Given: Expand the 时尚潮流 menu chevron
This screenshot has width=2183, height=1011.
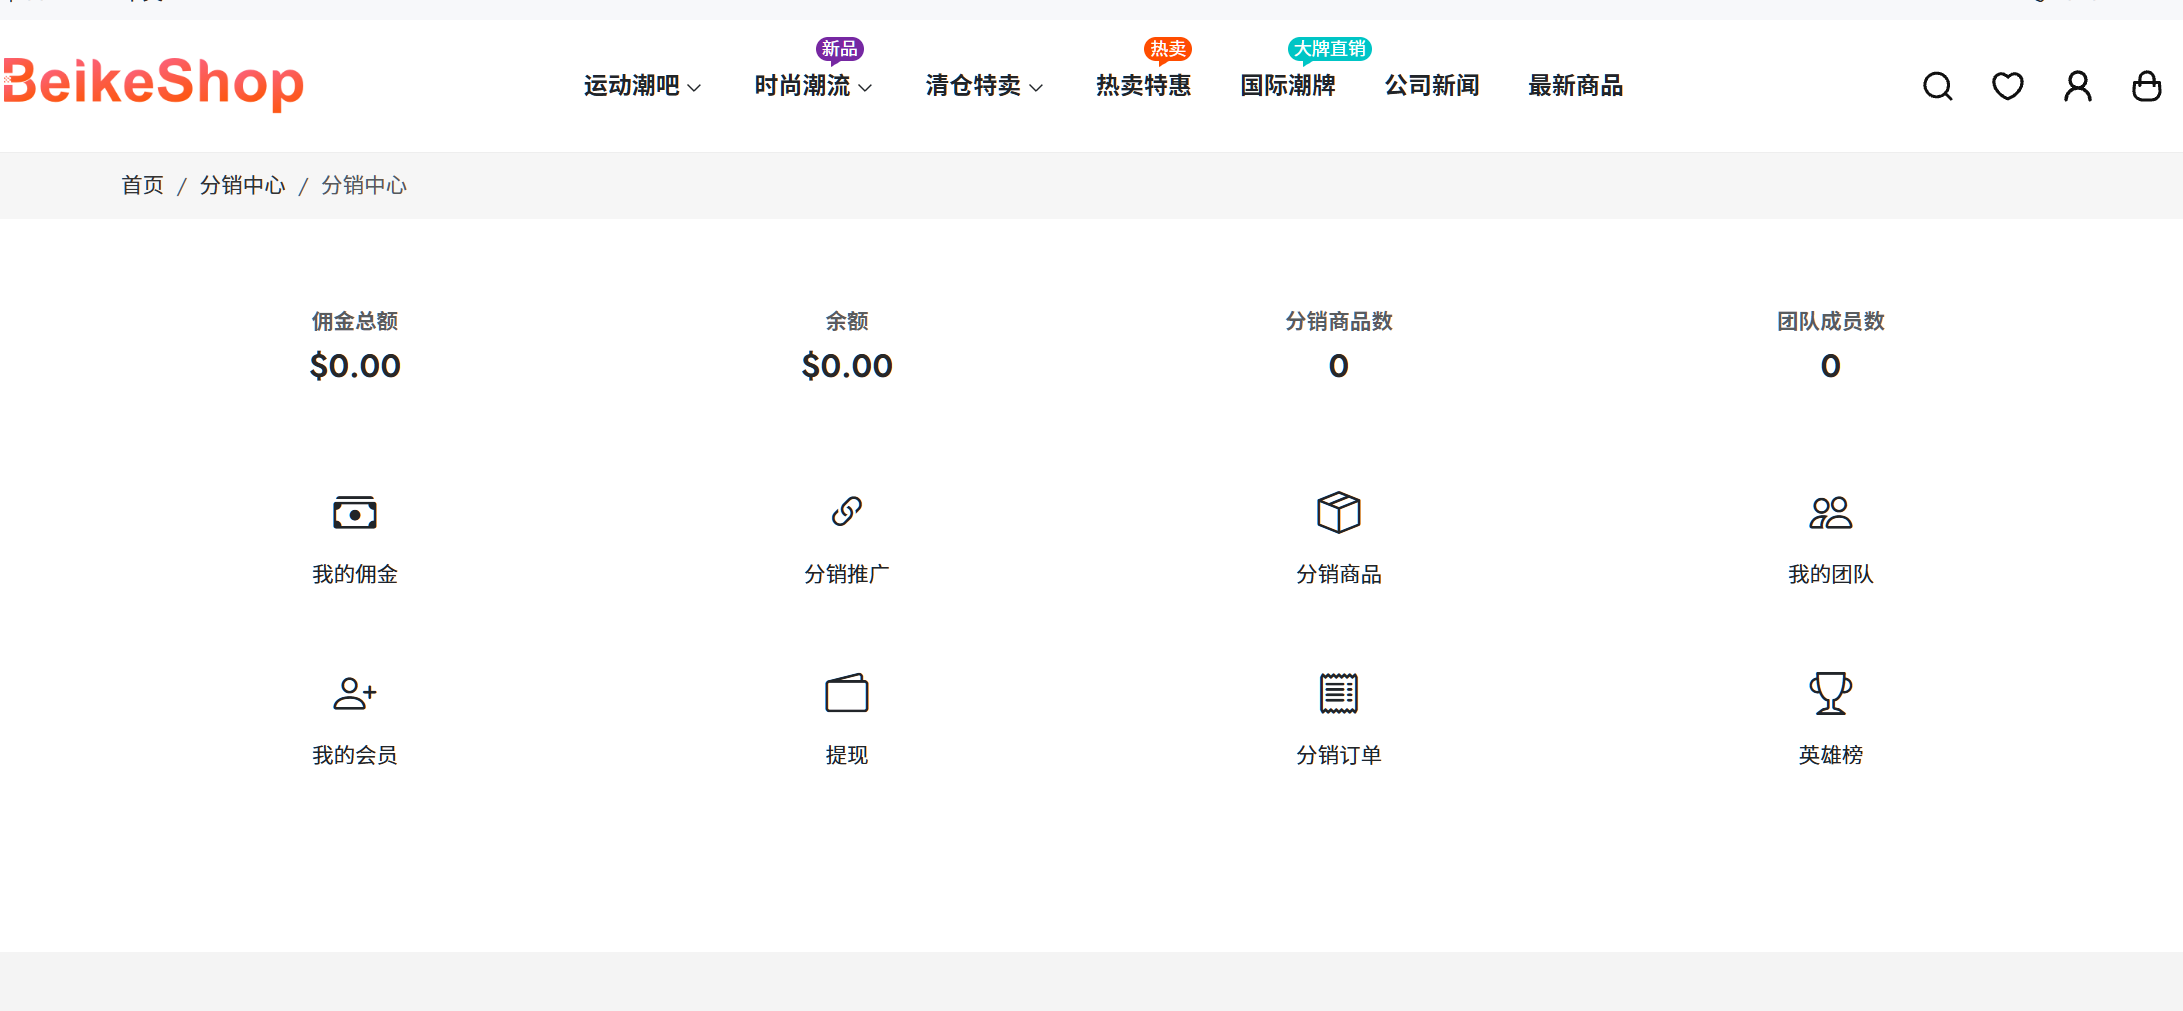Looking at the screenshot, I should coord(865,88).
